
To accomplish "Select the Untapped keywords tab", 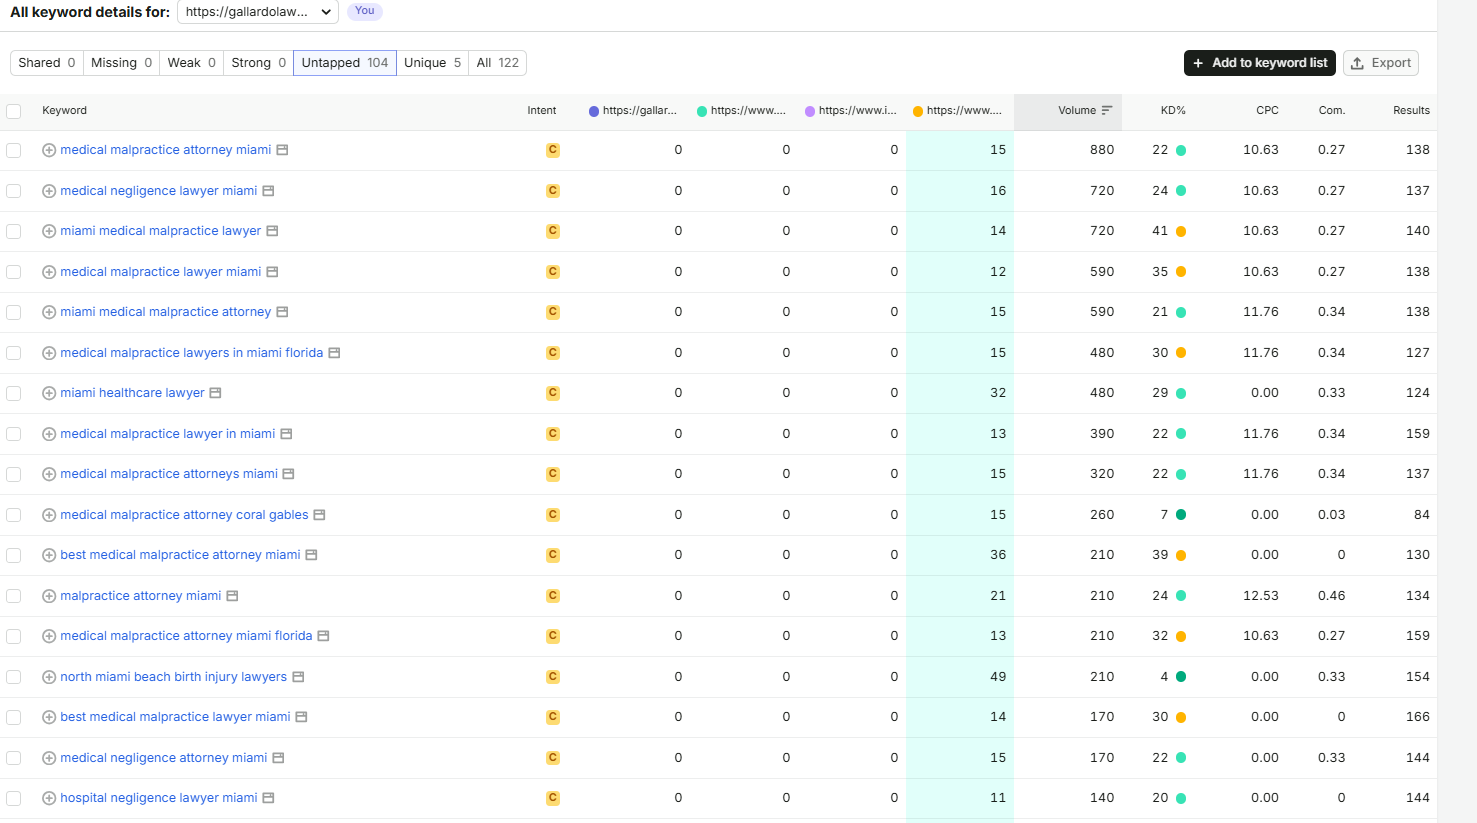I will tap(345, 63).
